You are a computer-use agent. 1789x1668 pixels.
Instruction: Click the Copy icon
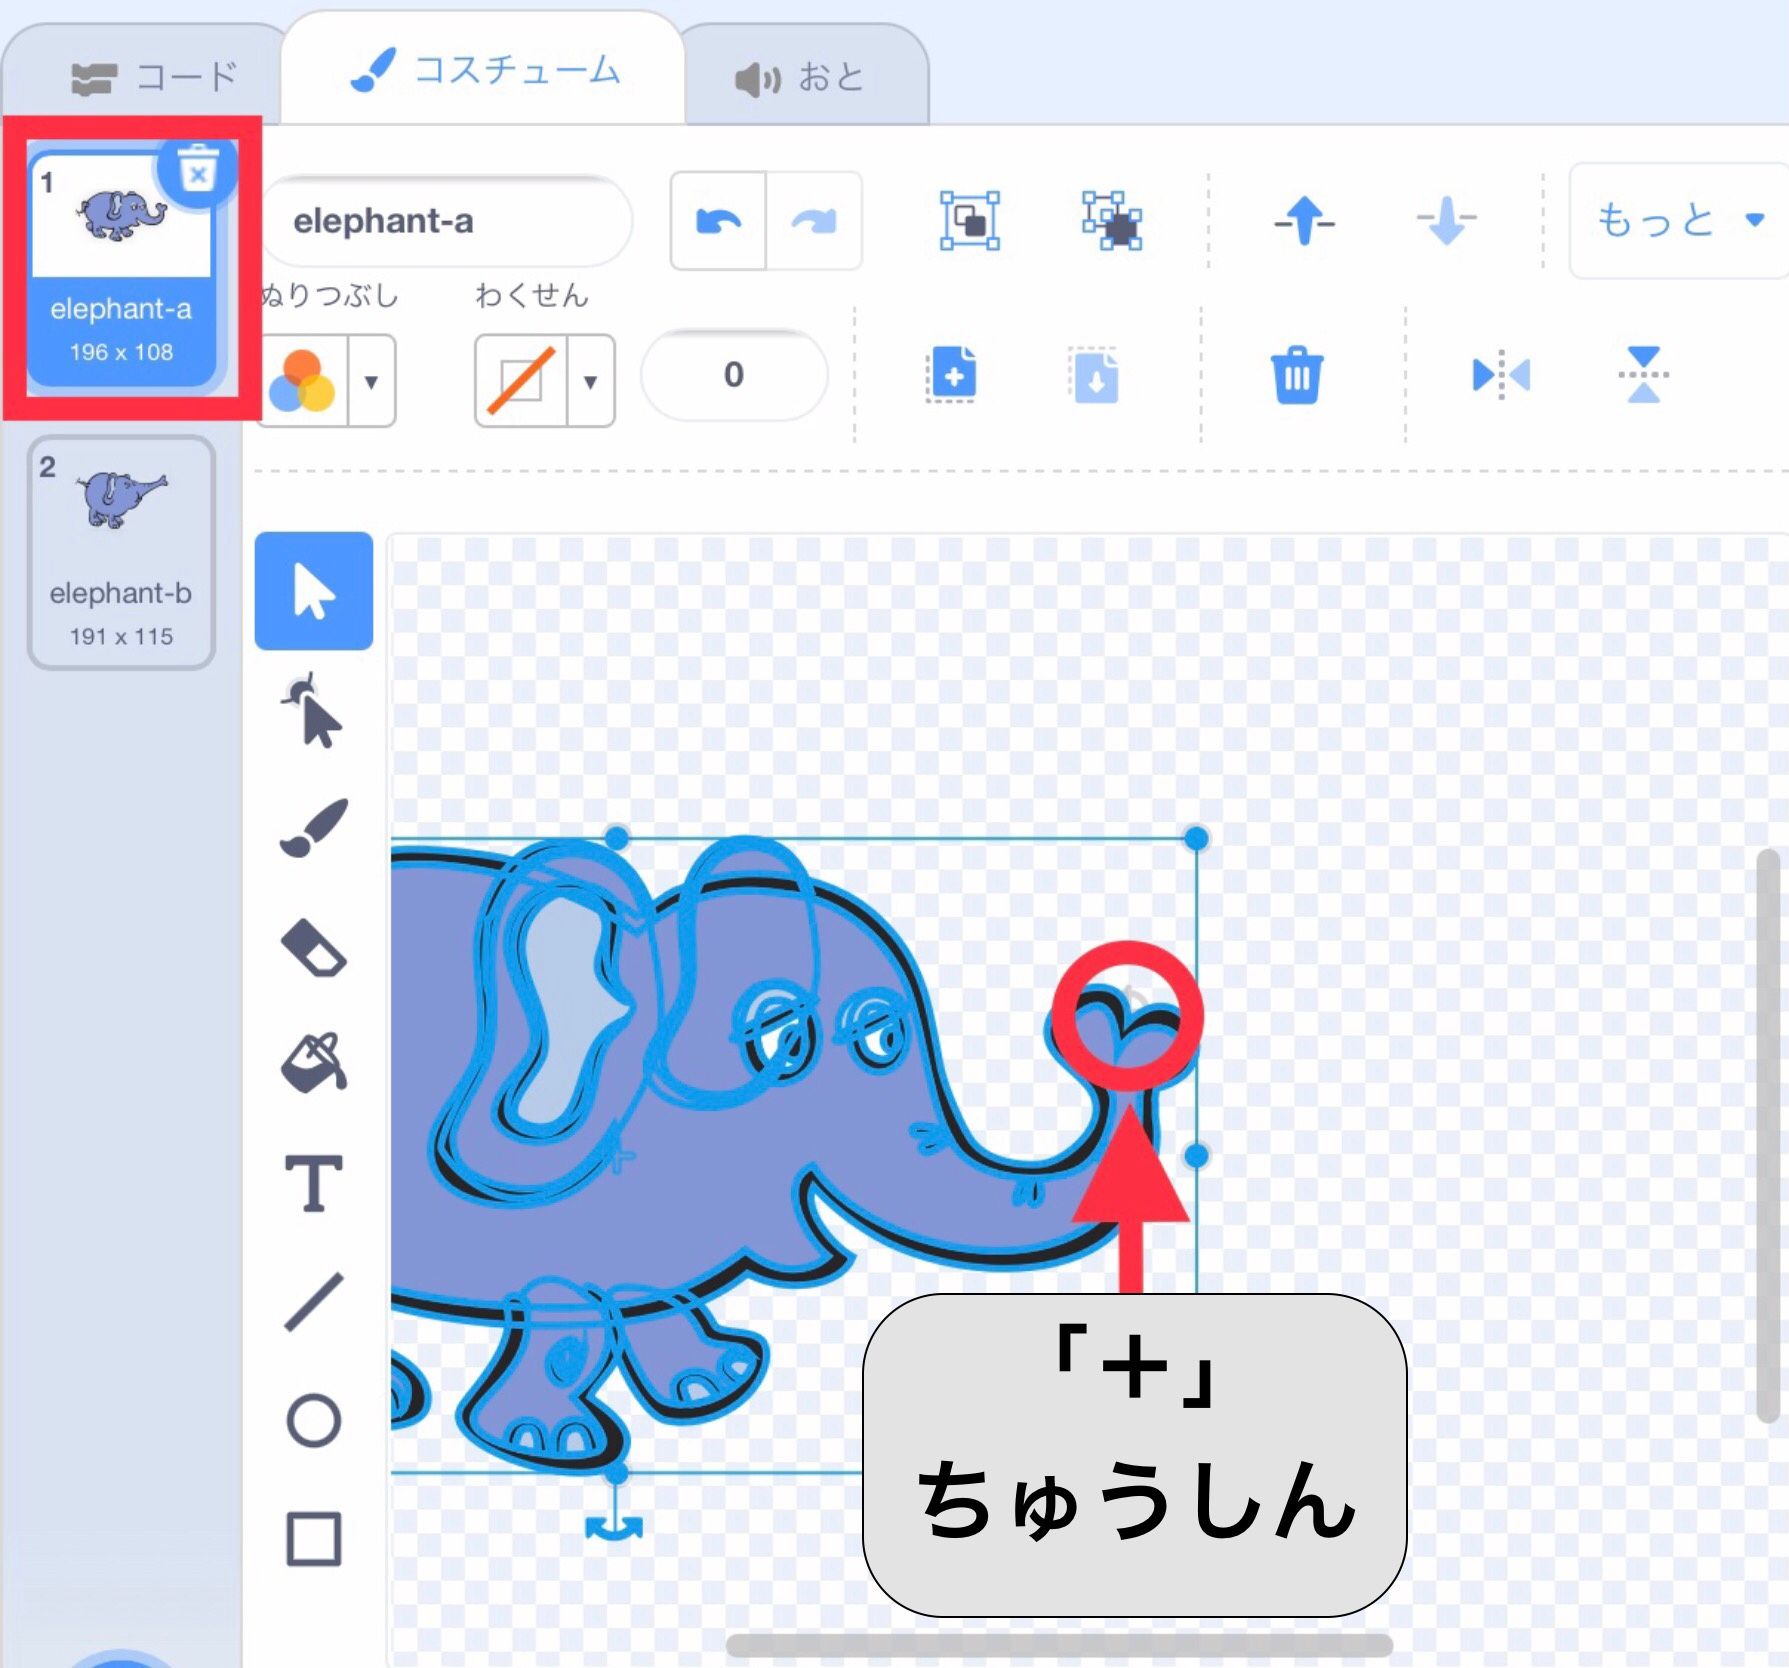[951, 375]
